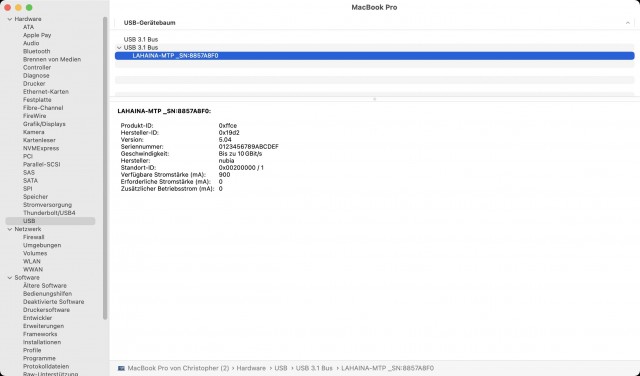Collapse the Hardware category in sidebar

(x=10, y=19)
